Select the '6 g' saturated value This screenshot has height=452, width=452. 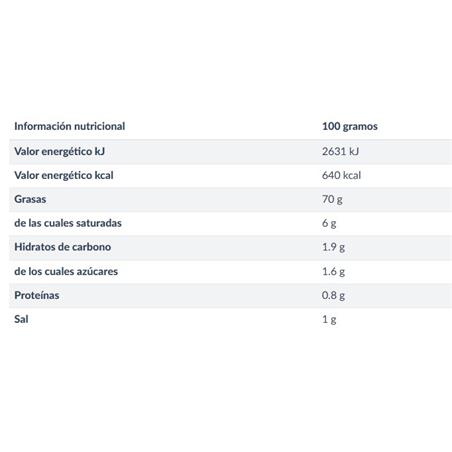point(329,223)
